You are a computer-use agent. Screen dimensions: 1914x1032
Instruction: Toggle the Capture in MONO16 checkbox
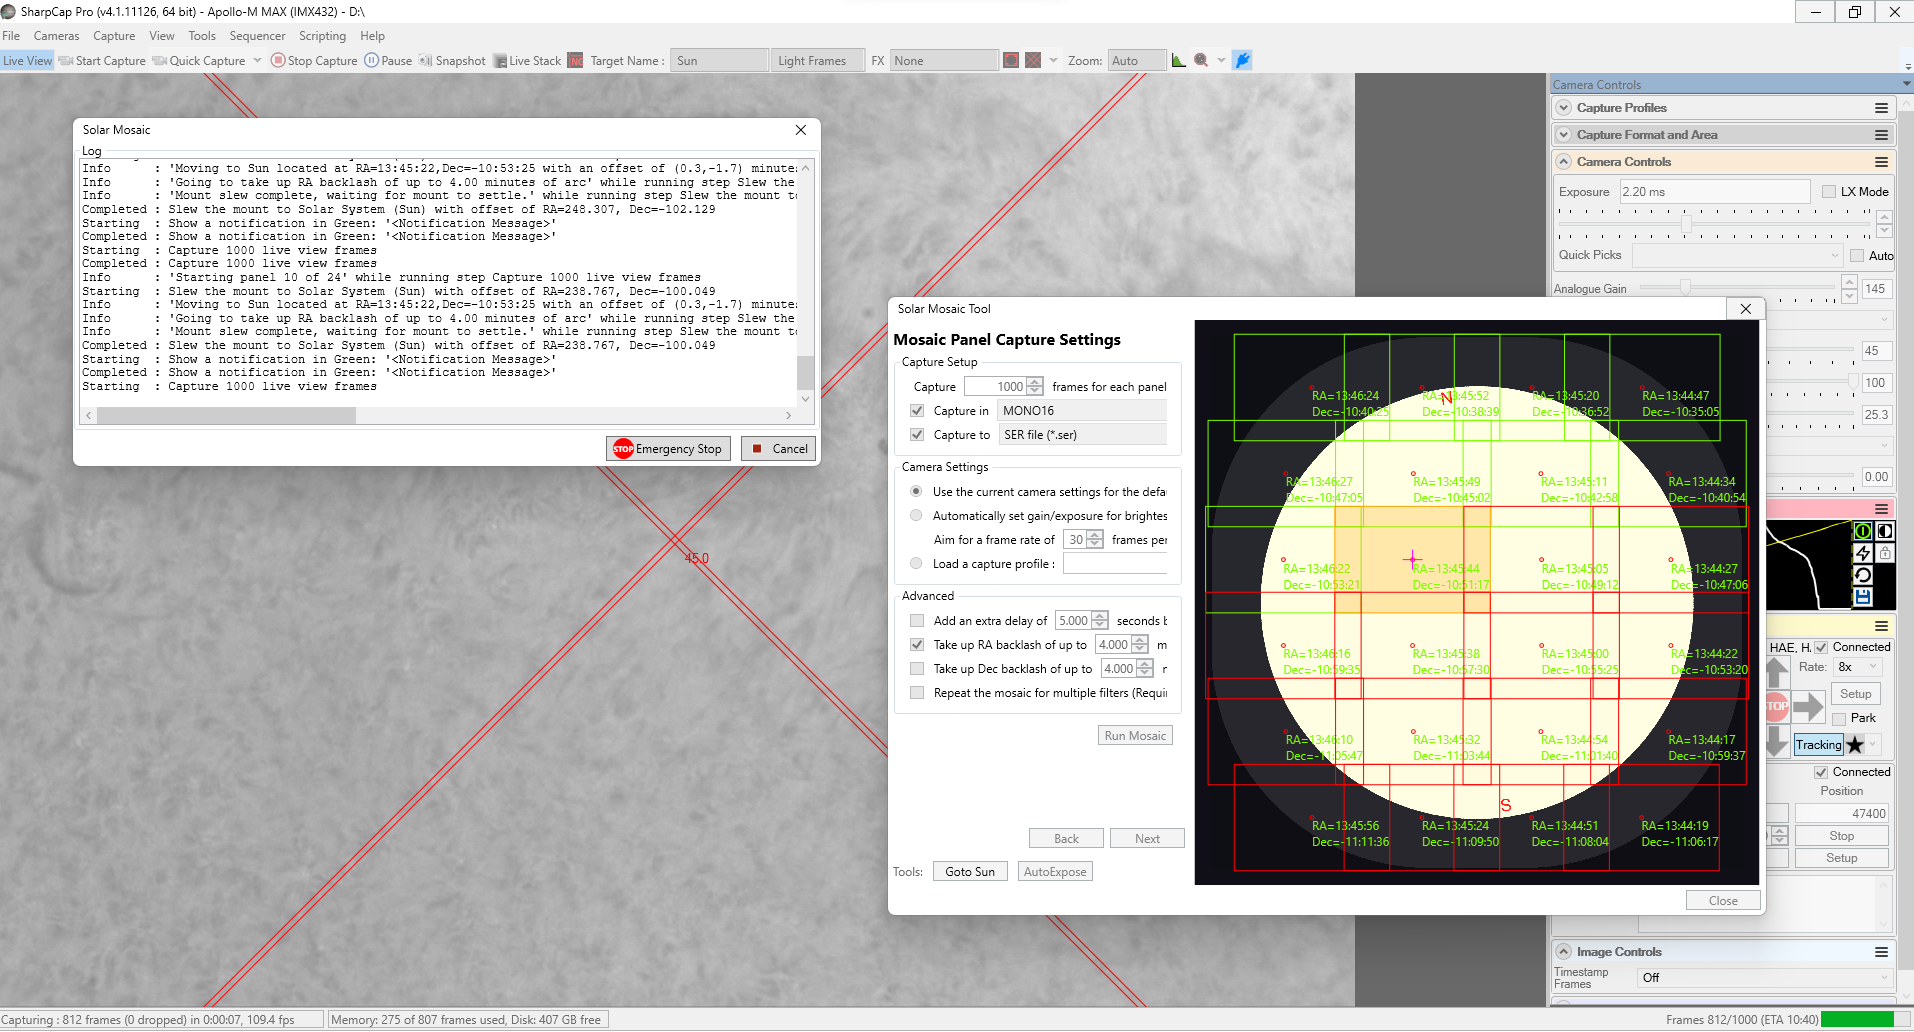pos(917,411)
